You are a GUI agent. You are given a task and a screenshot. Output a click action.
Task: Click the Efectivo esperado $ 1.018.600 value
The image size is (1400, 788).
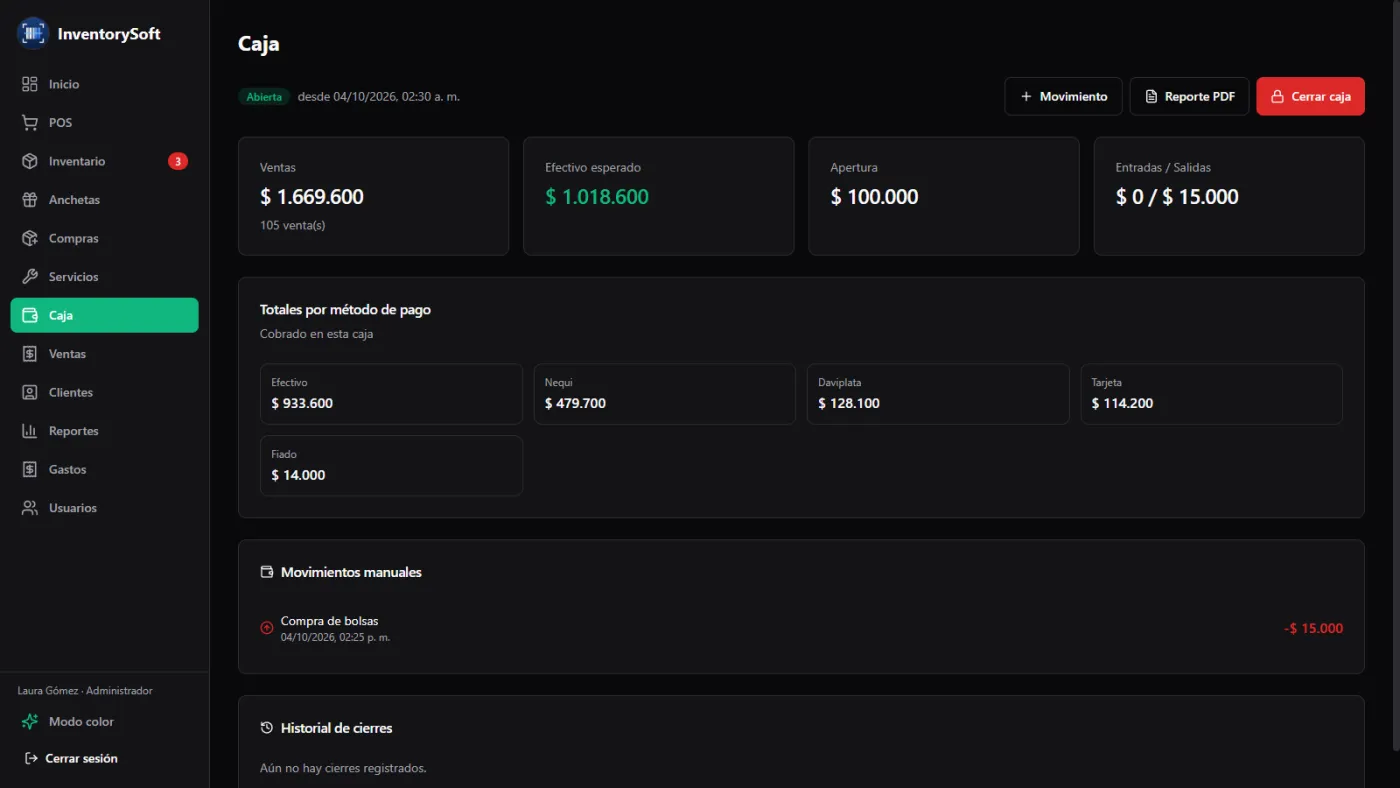click(x=597, y=197)
